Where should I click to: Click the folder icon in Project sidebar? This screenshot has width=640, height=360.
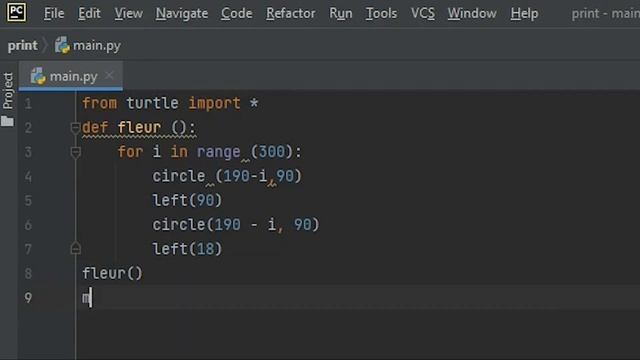tap(7, 121)
